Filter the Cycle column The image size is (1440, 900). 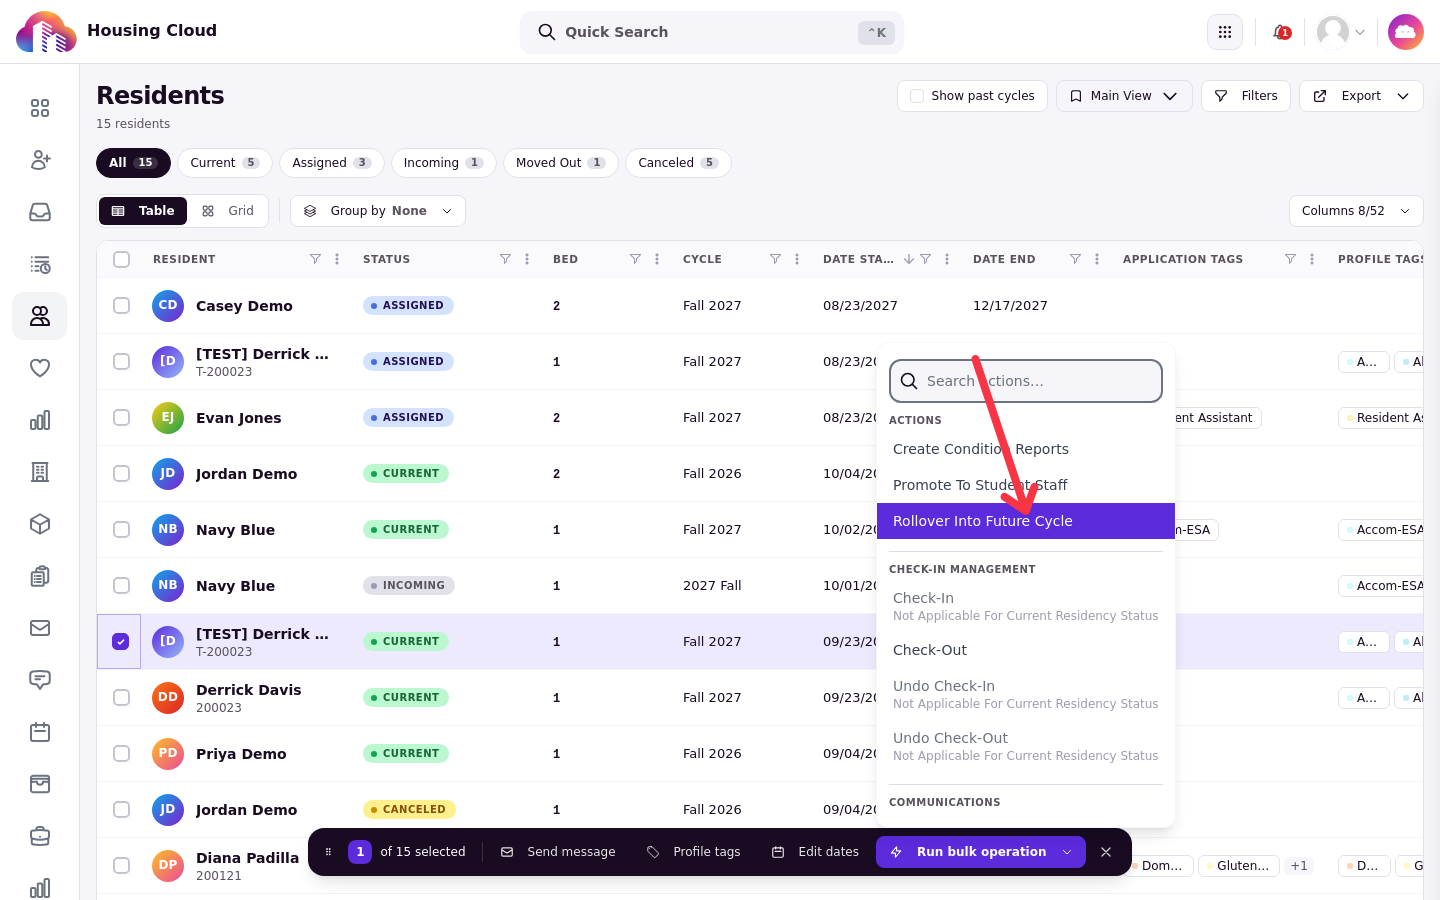[x=775, y=259]
